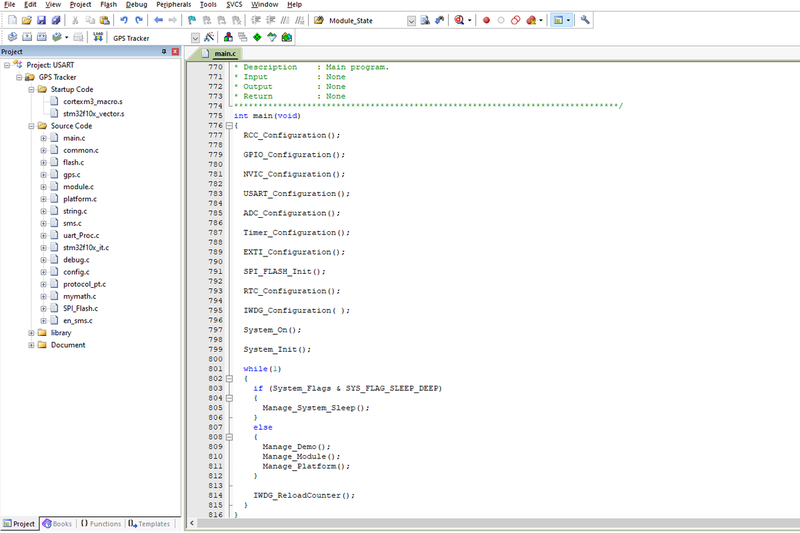Select stm32f10x_it.c in the project tree
The width and height of the screenshot is (800, 533).
pyautogui.click(x=86, y=248)
